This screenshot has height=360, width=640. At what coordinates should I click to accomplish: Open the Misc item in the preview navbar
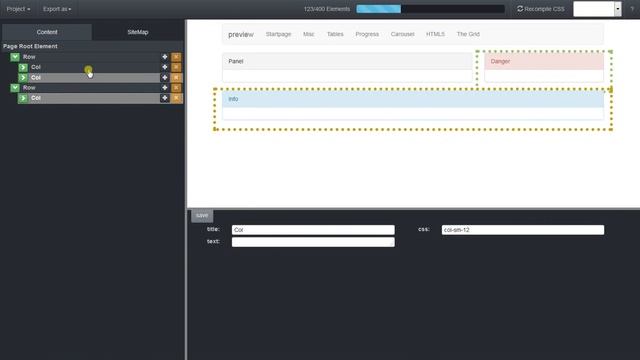[309, 34]
